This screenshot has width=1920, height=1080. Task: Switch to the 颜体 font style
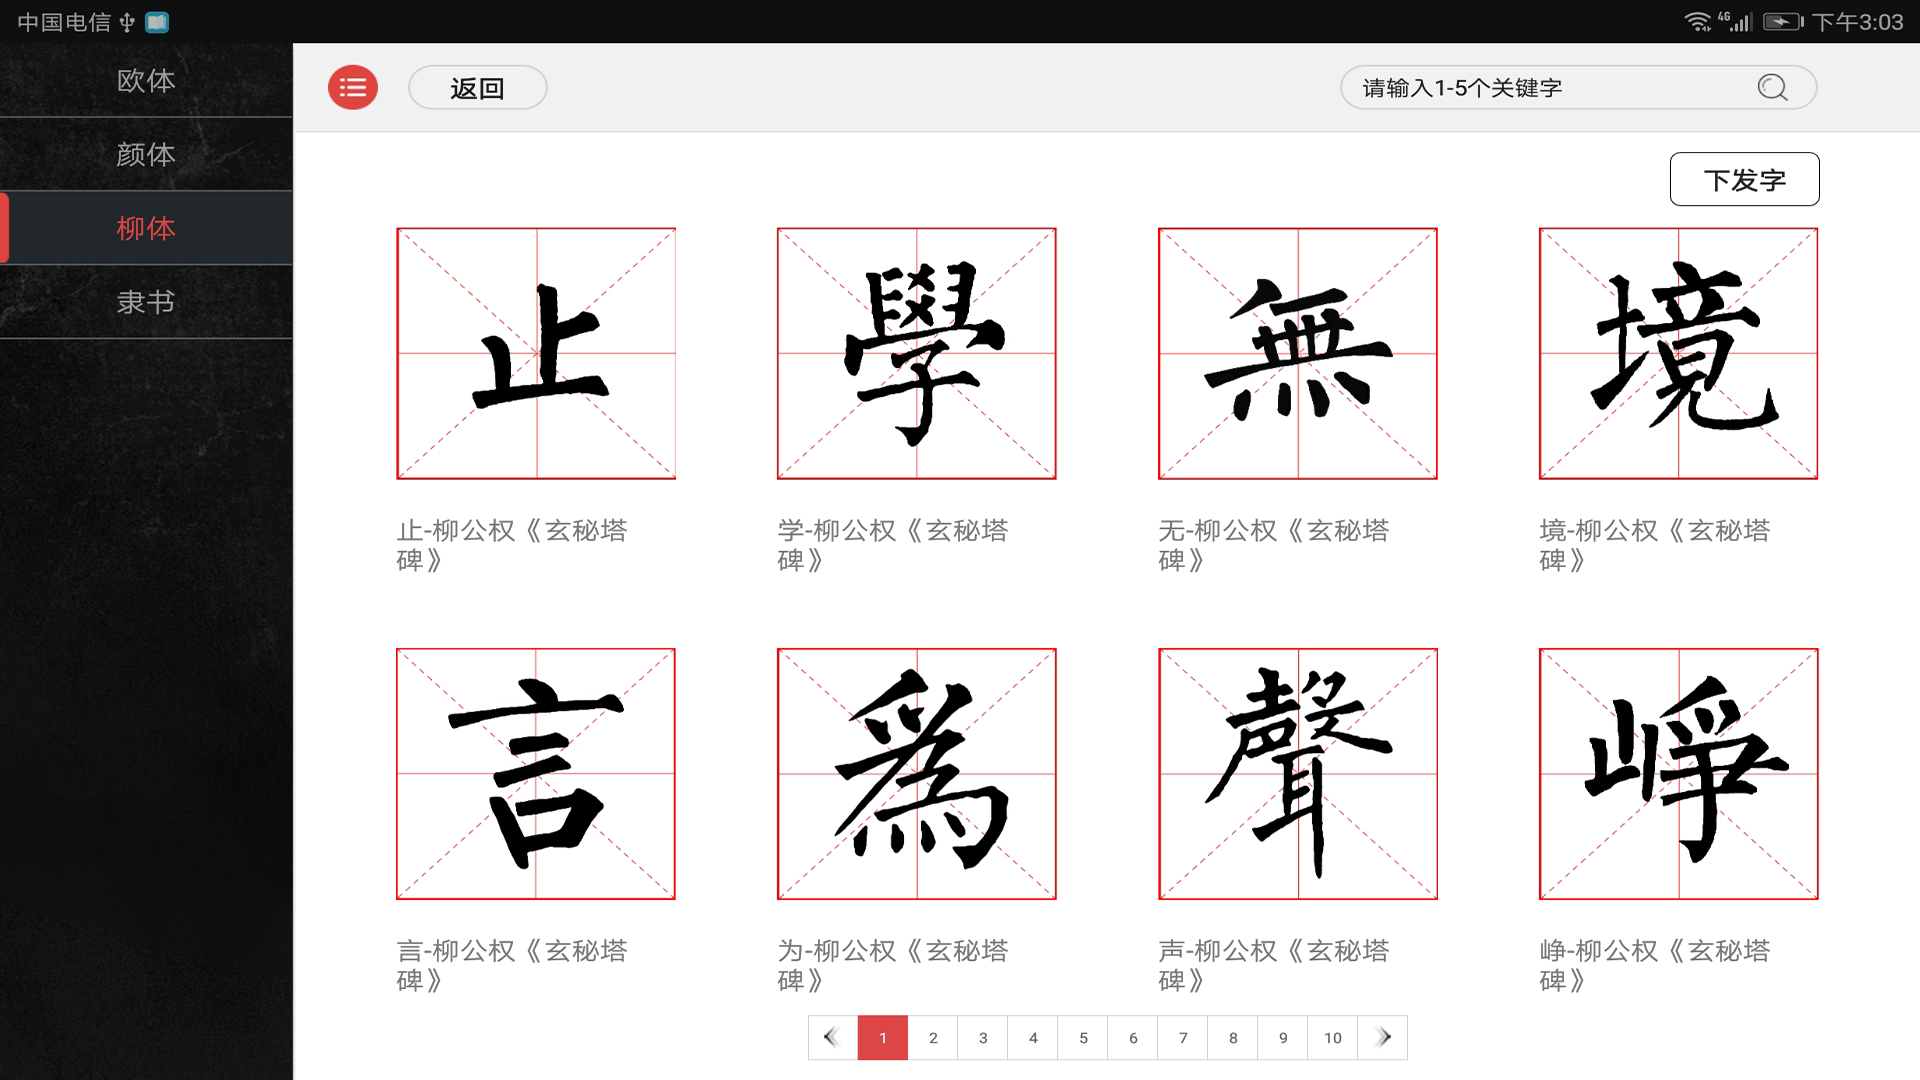tap(145, 155)
